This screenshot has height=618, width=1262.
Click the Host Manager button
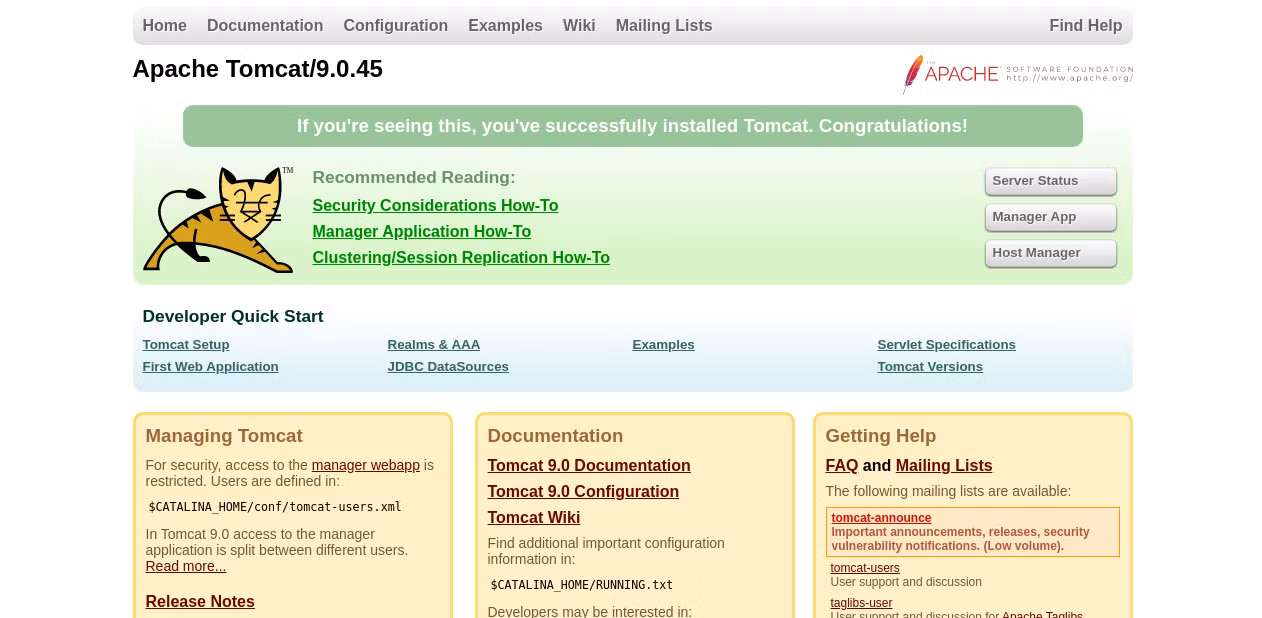[1050, 253]
